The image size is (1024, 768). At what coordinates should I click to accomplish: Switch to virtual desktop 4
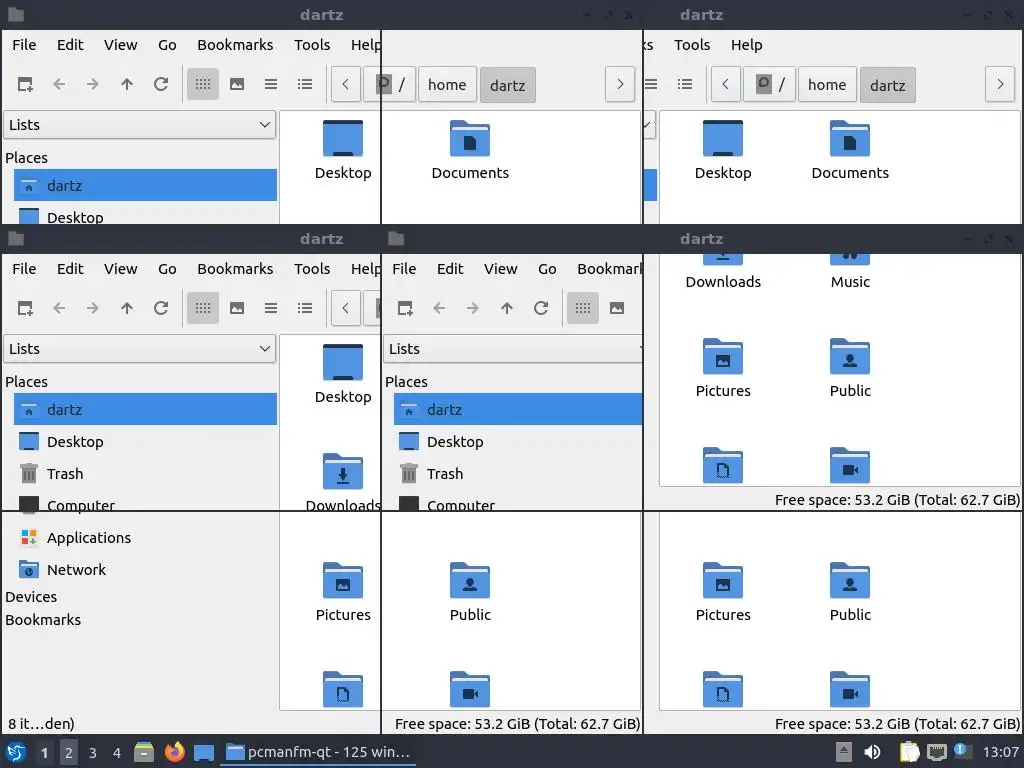coord(117,753)
